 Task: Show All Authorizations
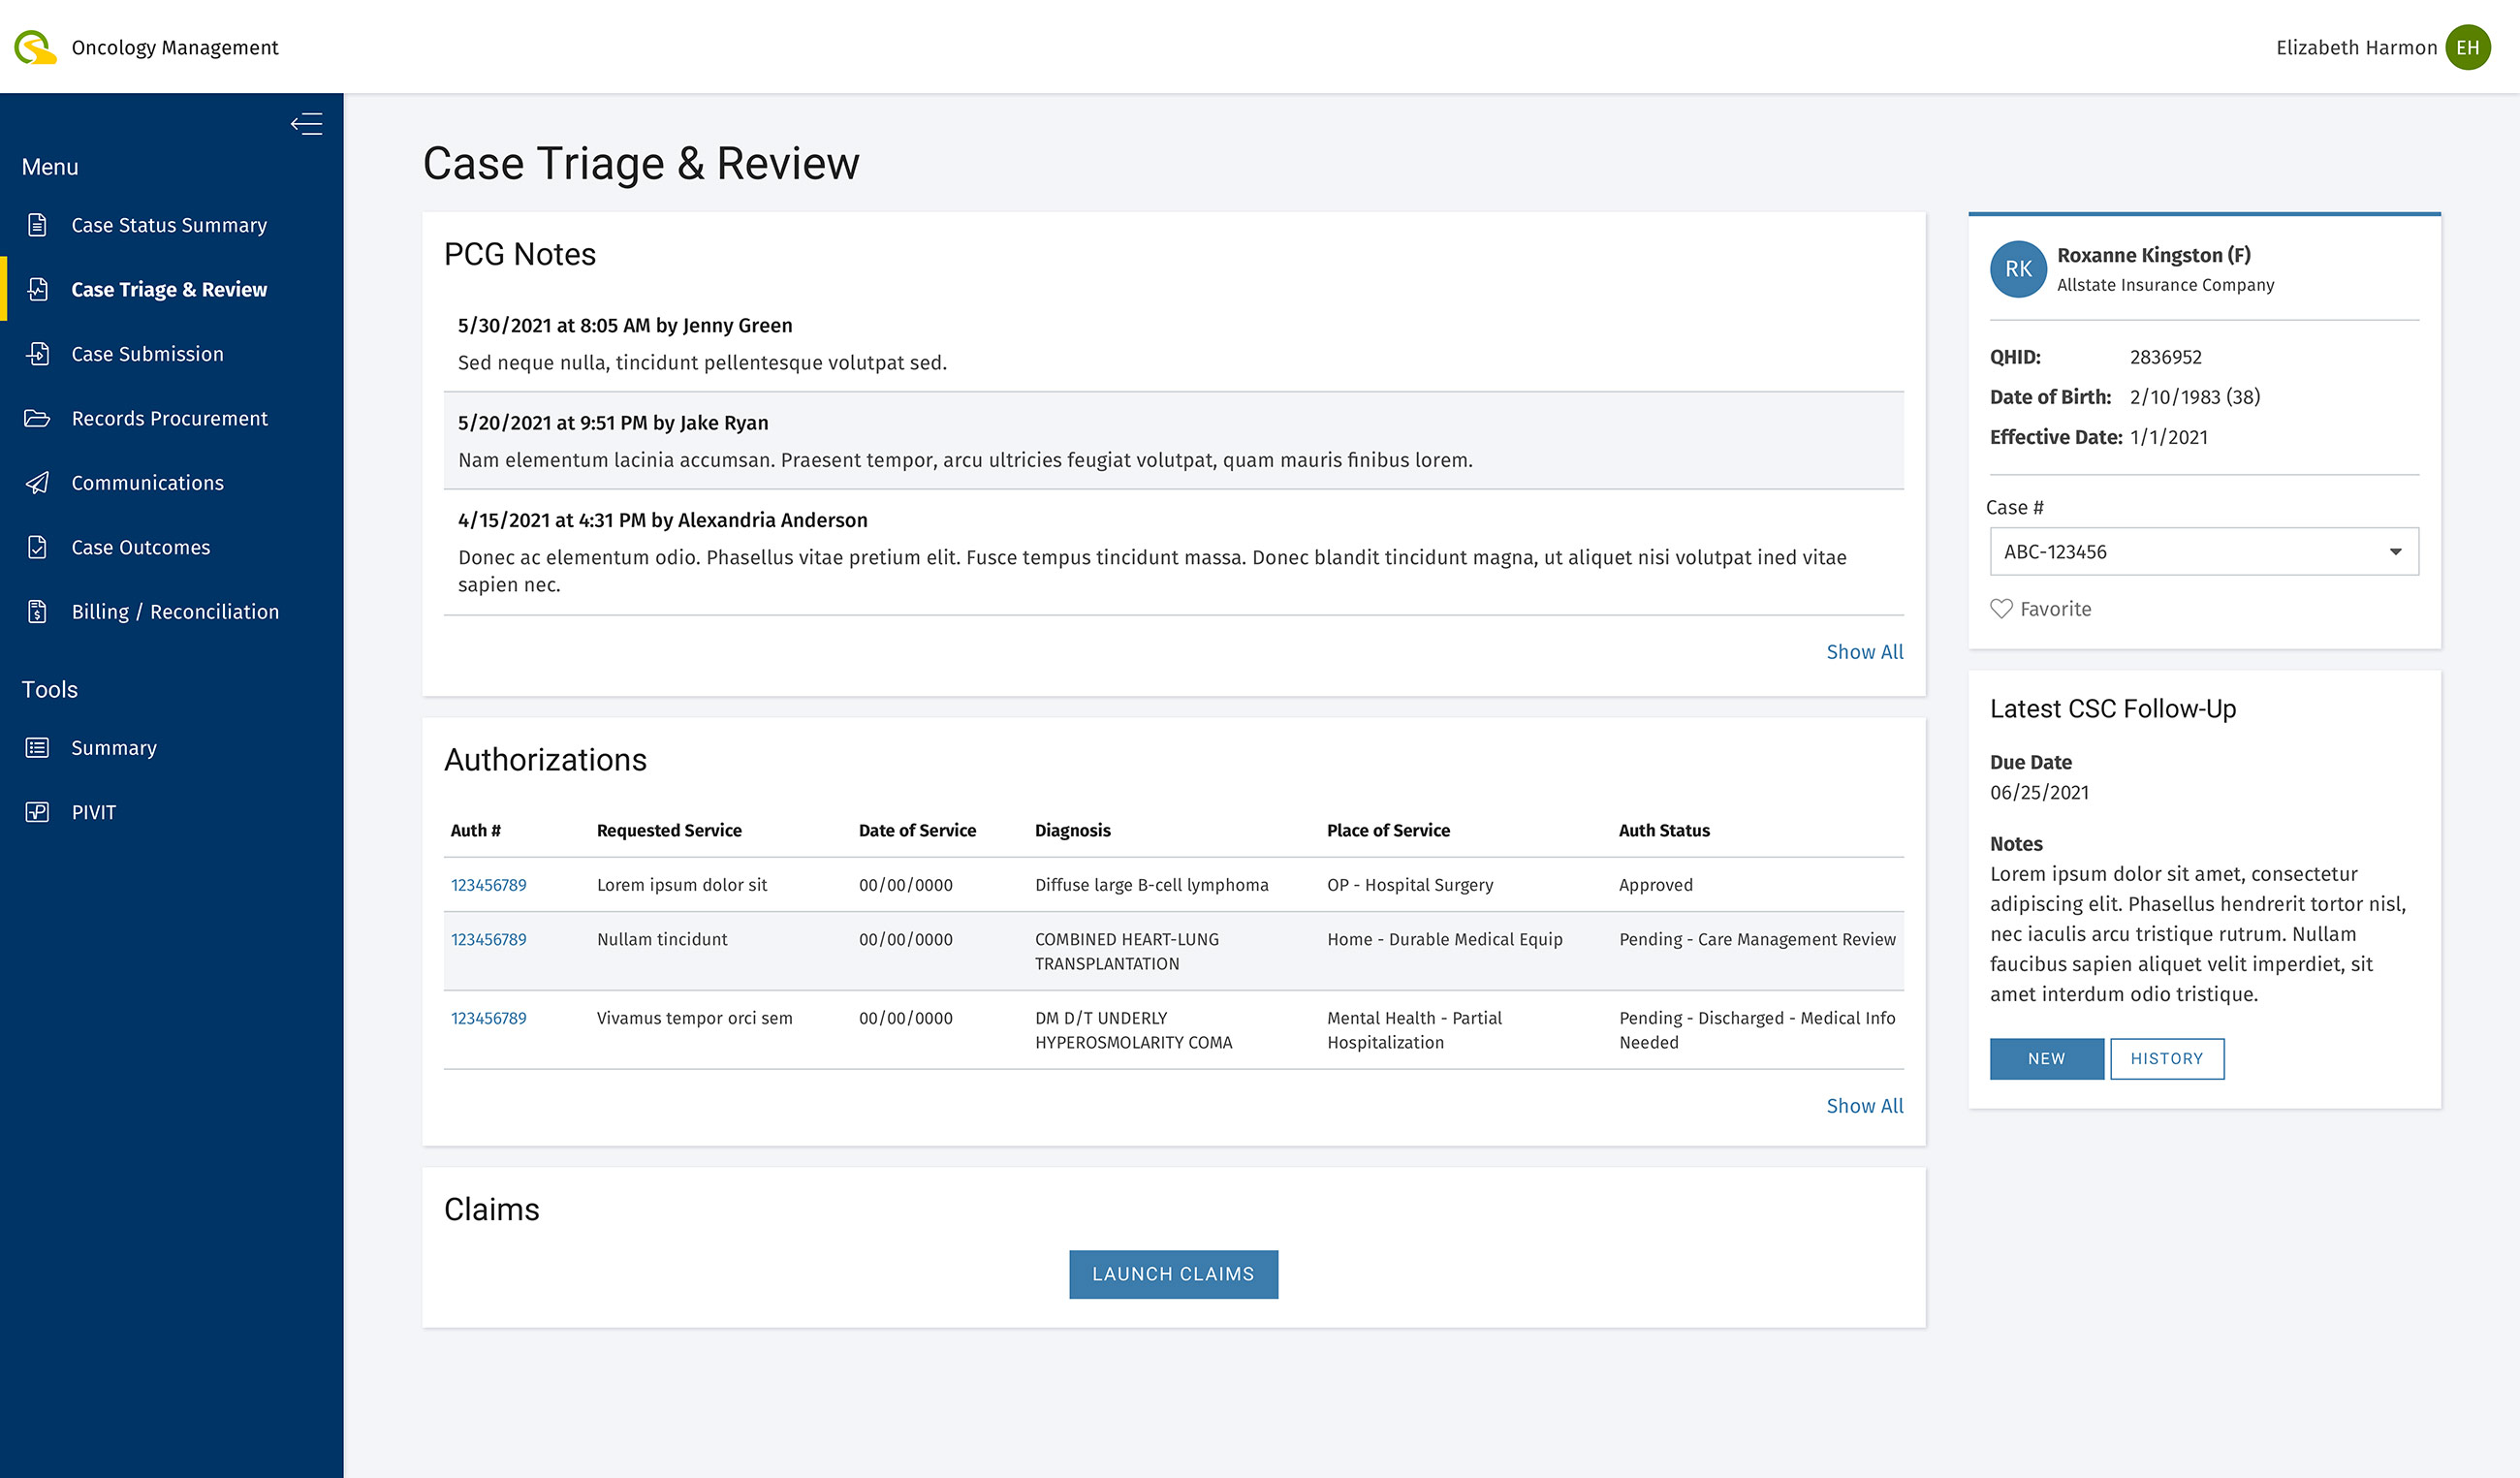[x=1864, y=1106]
